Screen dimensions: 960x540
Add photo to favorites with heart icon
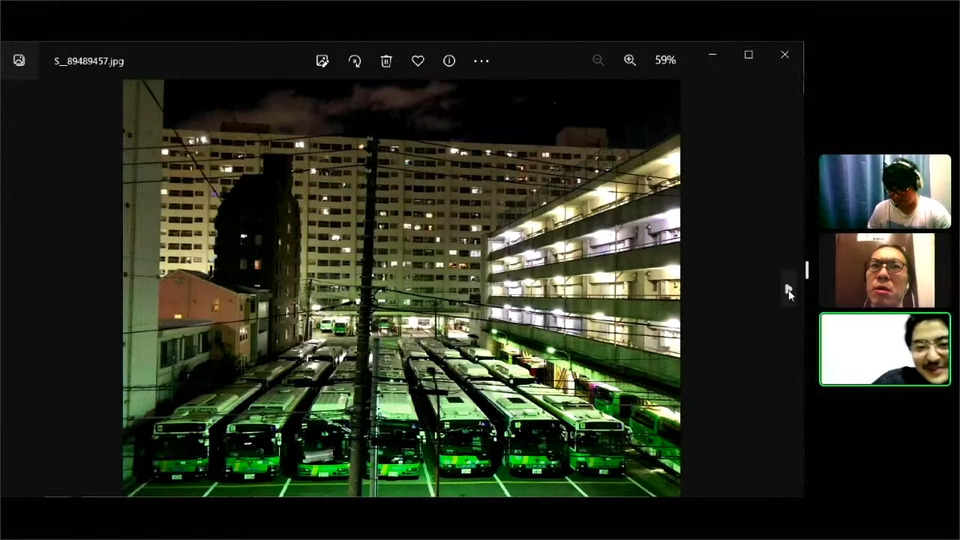pyautogui.click(x=418, y=61)
